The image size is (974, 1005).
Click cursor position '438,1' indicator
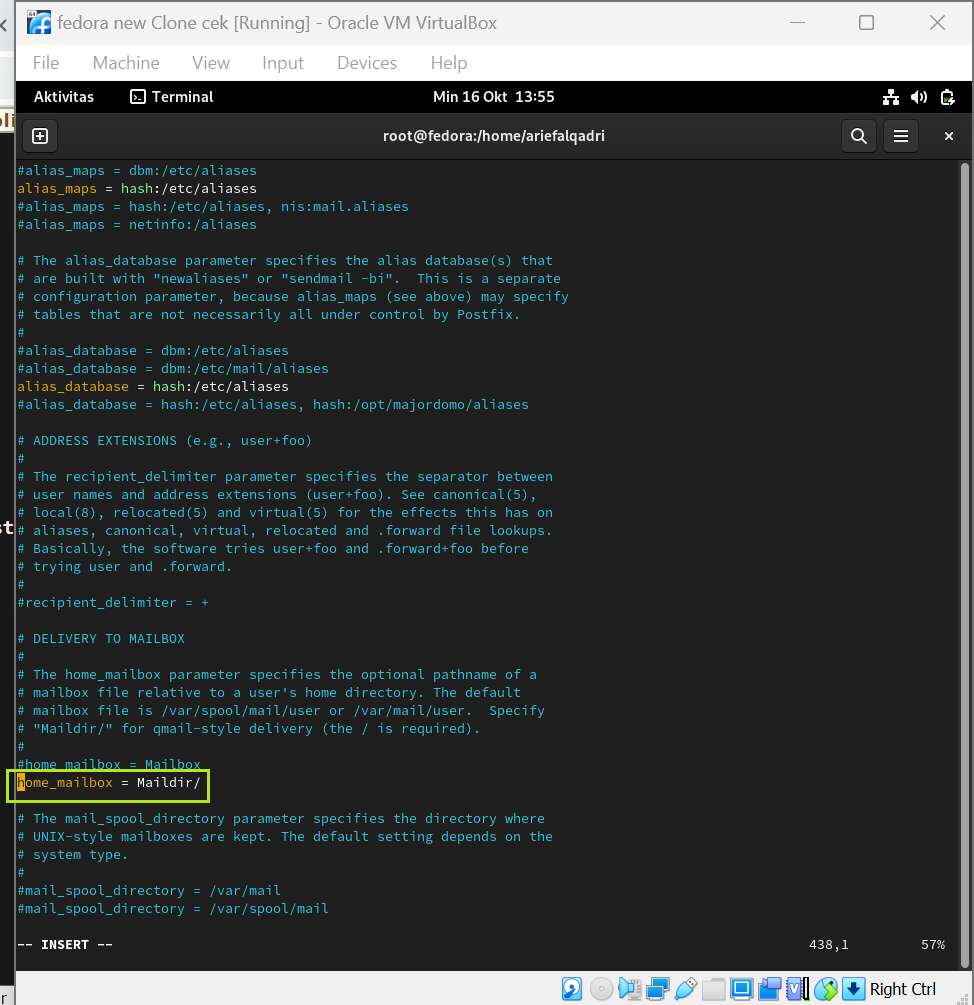tap(829, 945)
